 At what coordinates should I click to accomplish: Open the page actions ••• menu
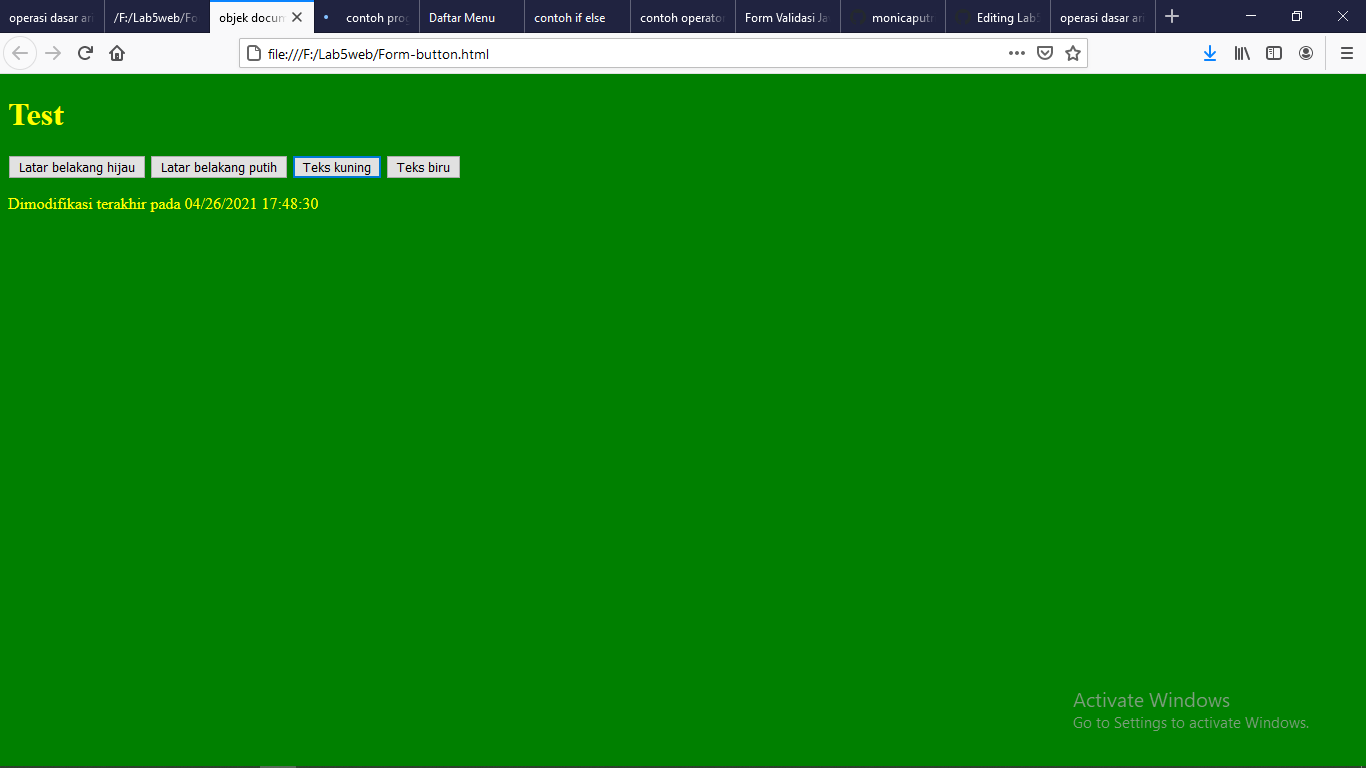tap(1016, 54)
